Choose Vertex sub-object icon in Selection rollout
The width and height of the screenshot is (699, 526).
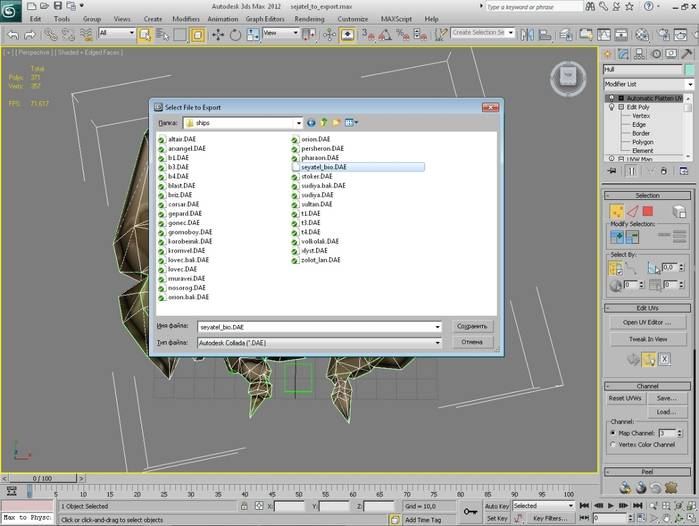click(x=617, y=211)
